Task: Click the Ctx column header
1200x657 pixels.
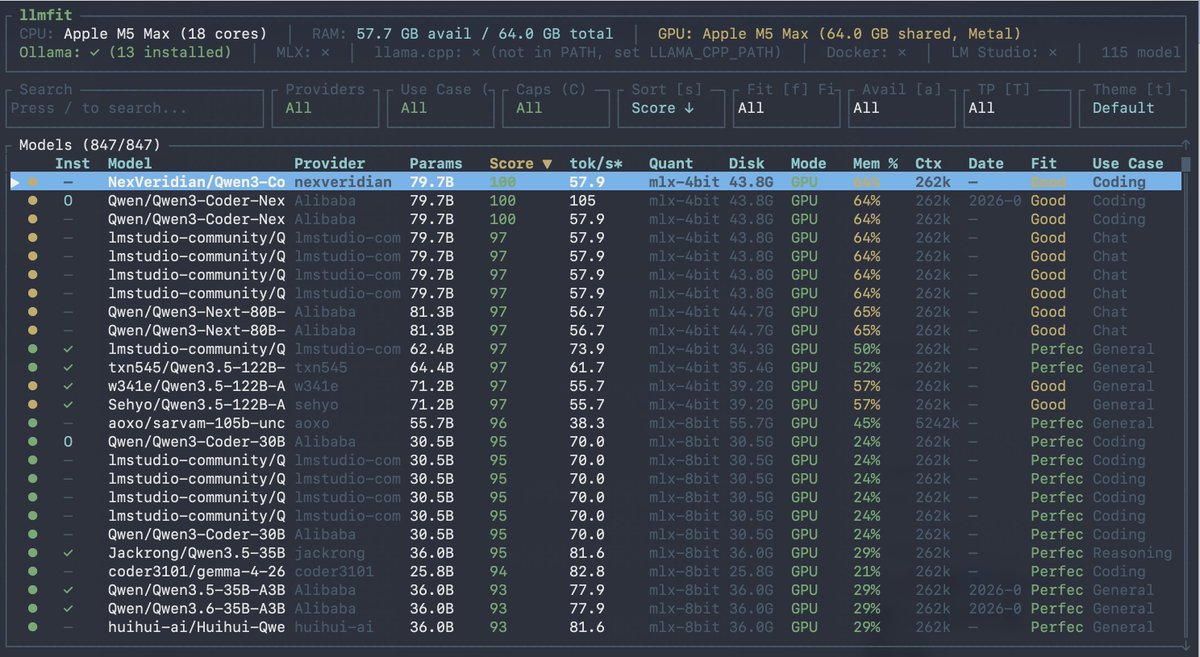Action: click(928, 164)
